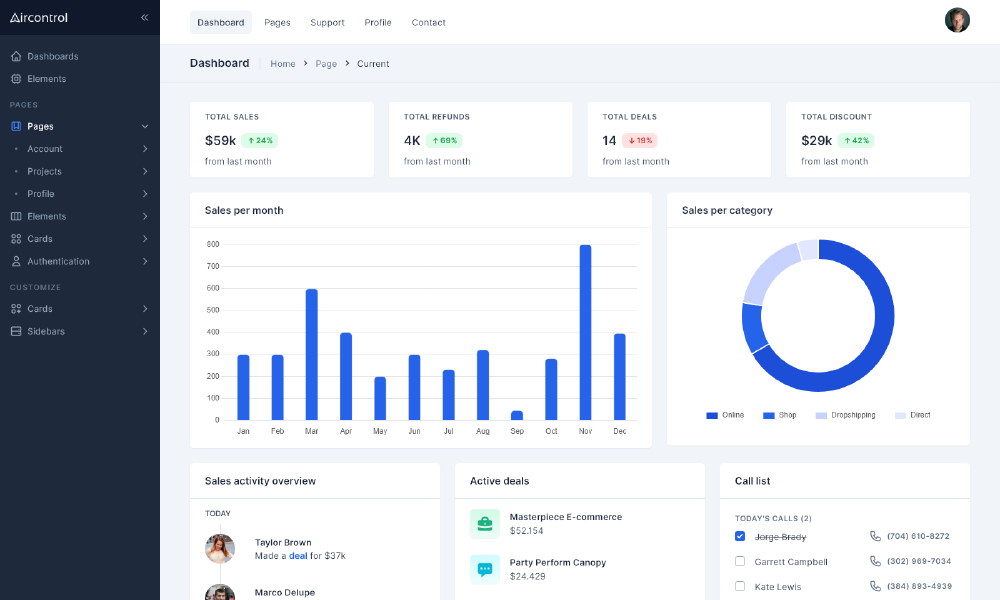Go to Home via the breadcrumb link
Viewport: 1000px width, 600px height.
[282, 63]
